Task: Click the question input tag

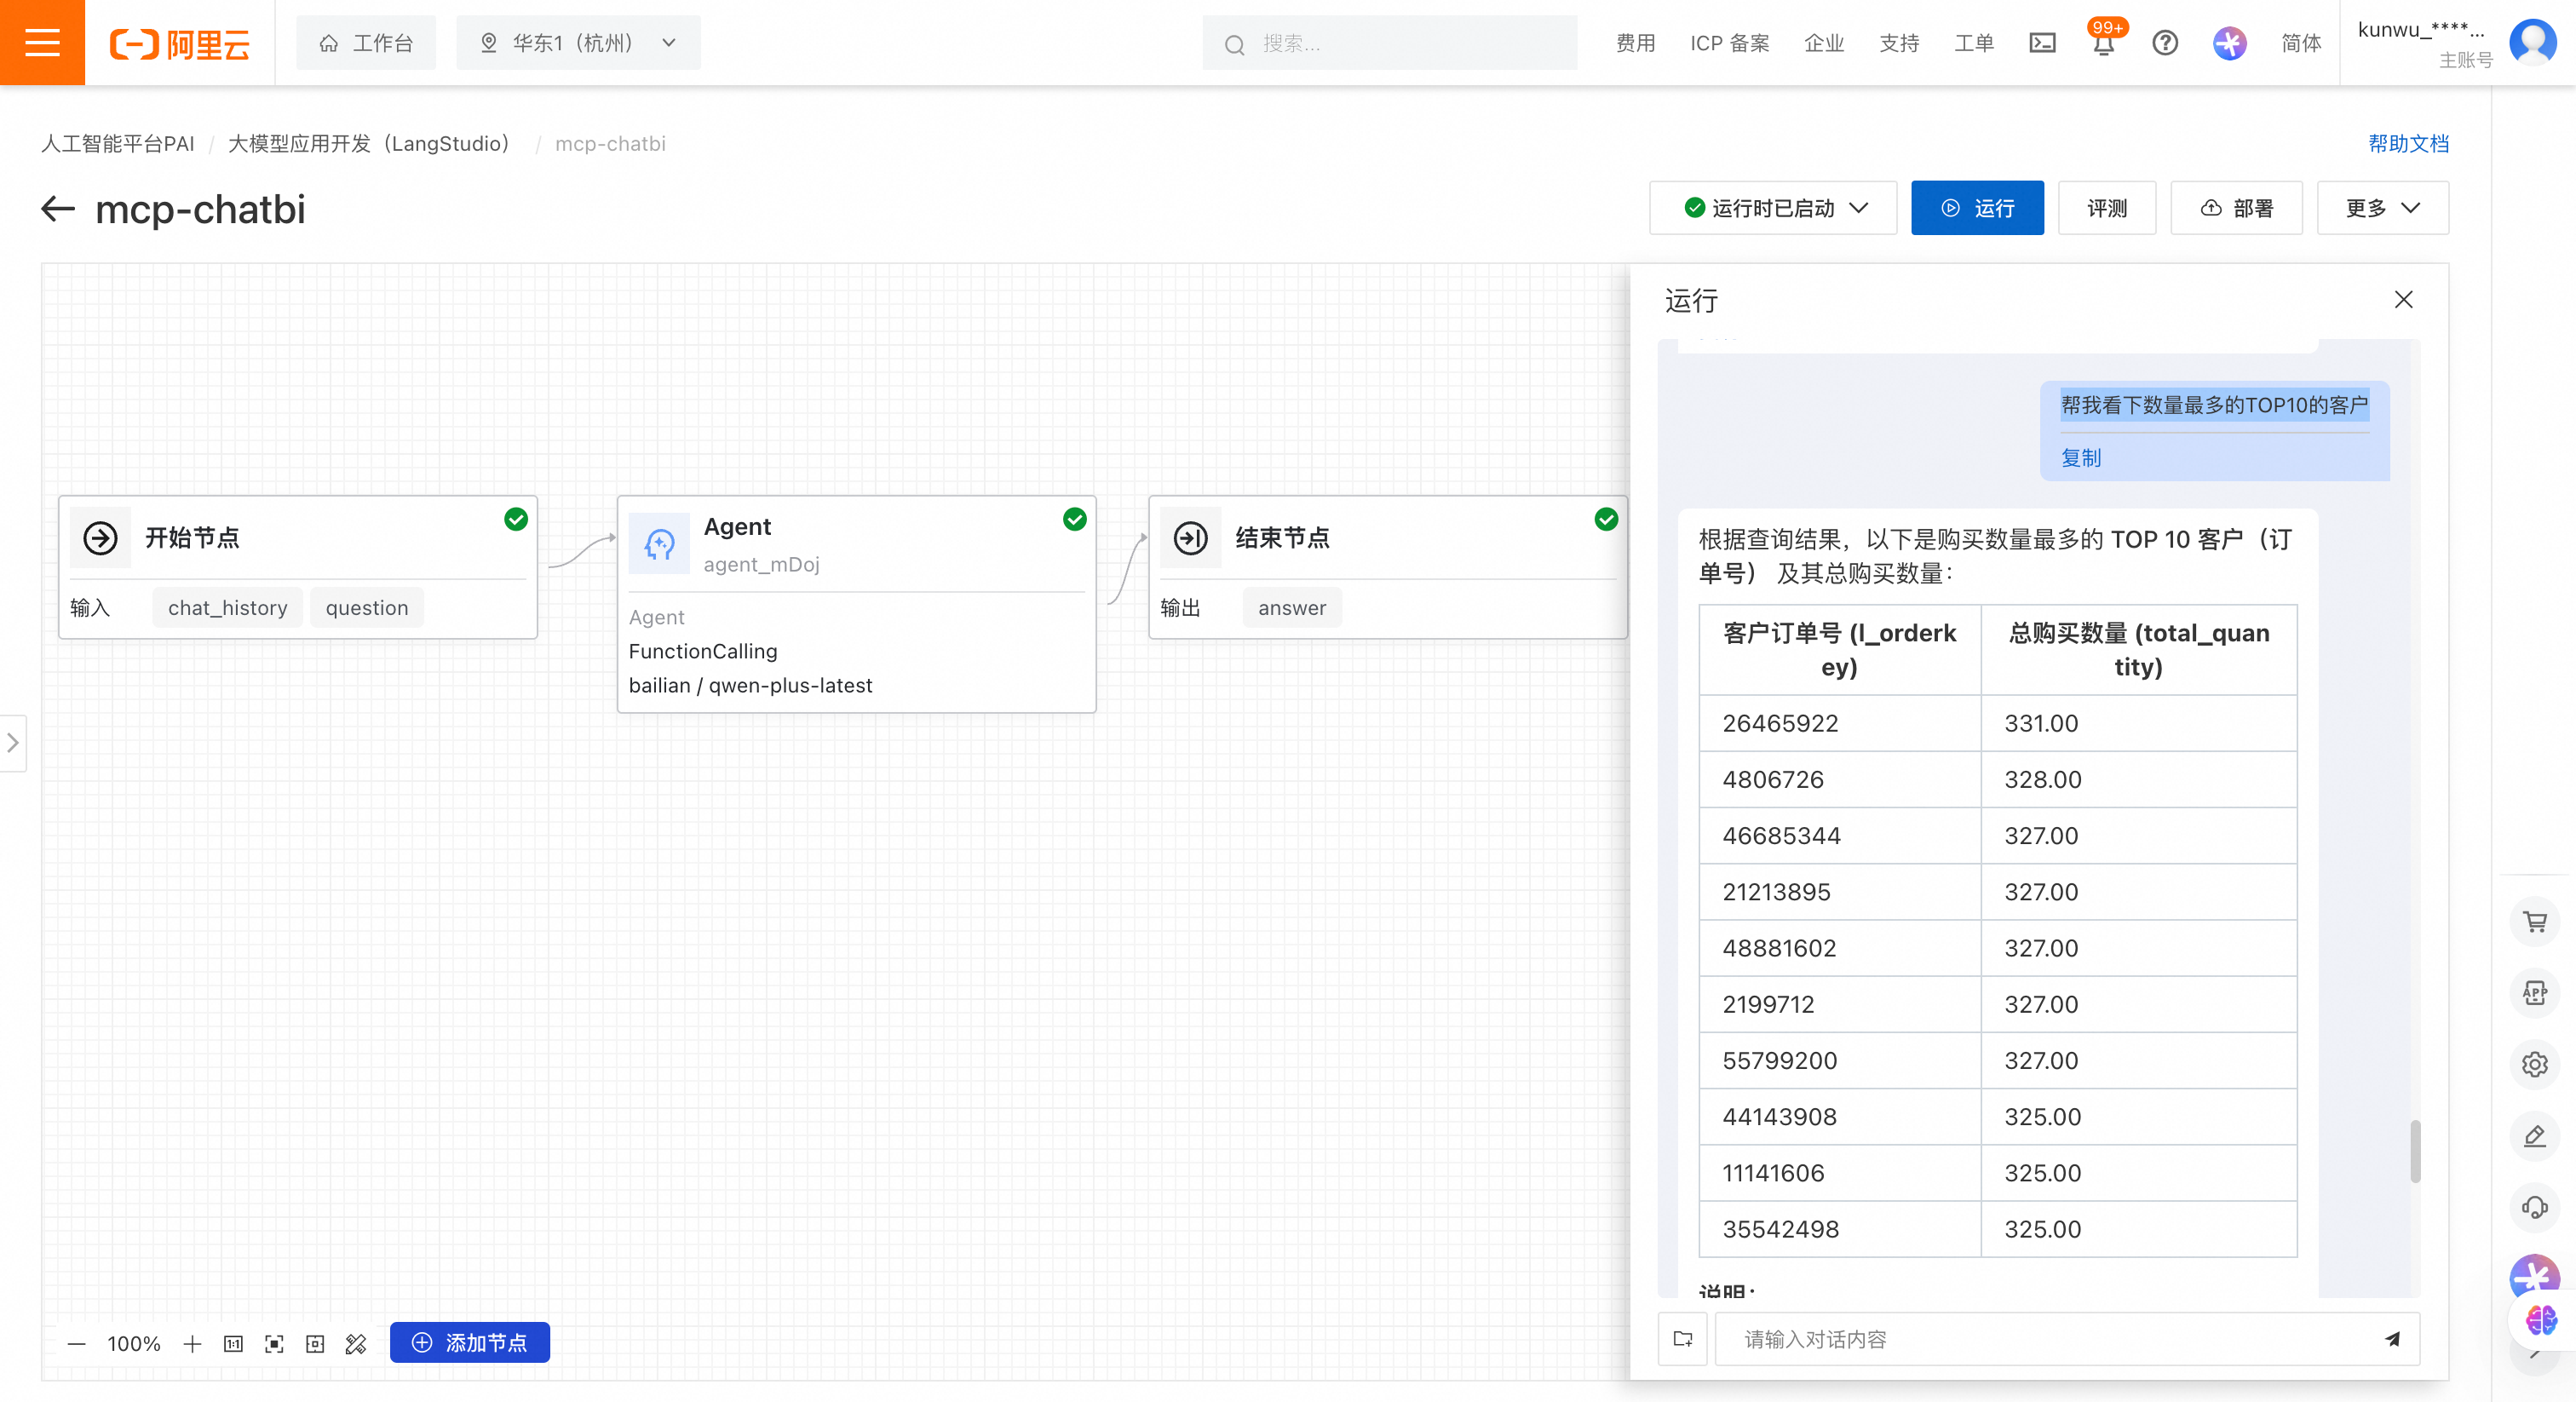Action: tap(366, 608)
